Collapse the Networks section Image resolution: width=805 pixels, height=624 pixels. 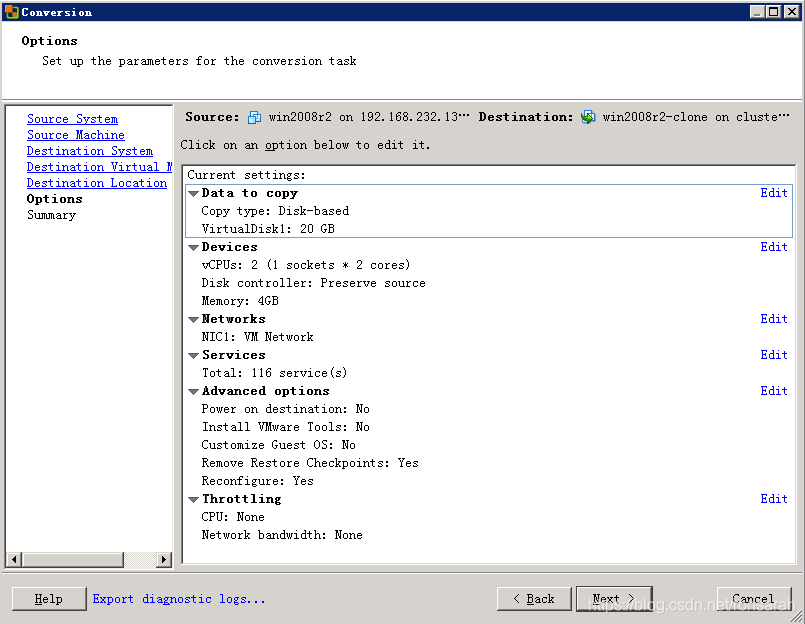tap(194, 319)
